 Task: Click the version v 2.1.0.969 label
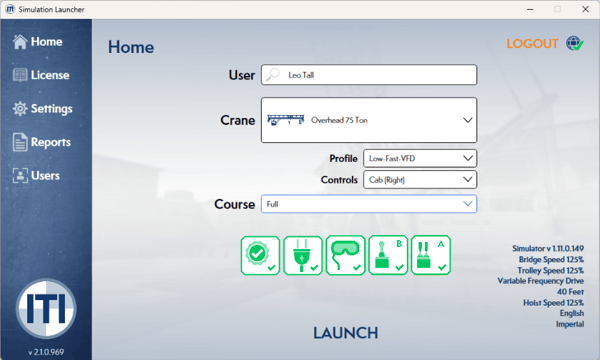46,352
